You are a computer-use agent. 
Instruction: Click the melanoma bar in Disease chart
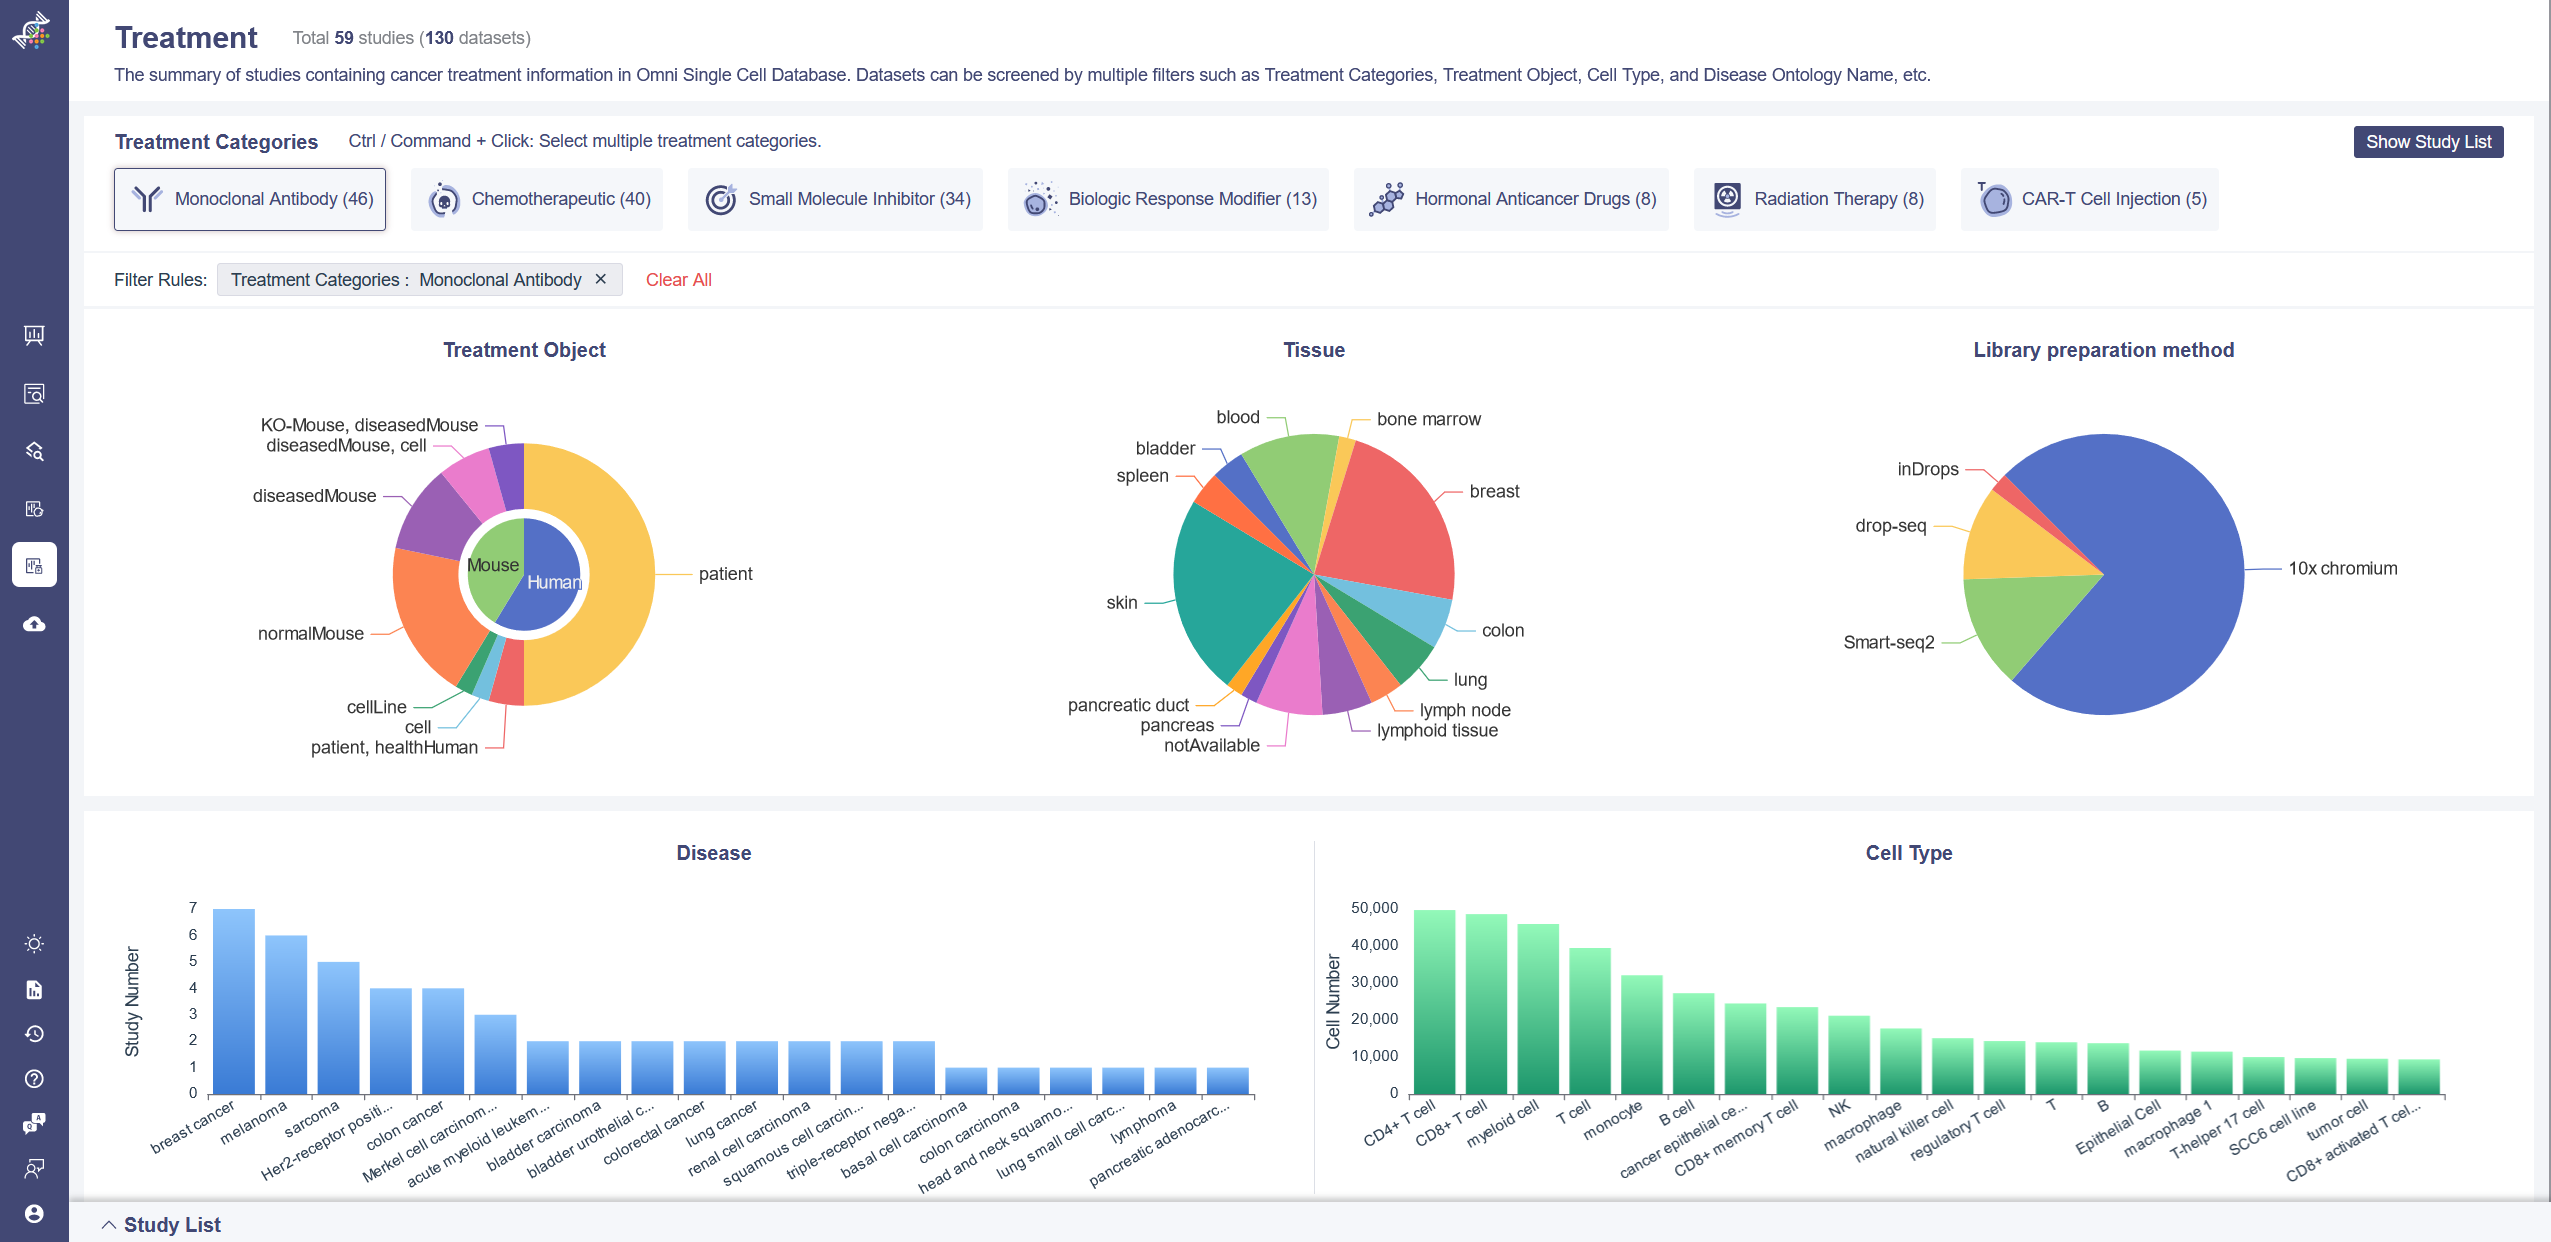point(286,1014)
